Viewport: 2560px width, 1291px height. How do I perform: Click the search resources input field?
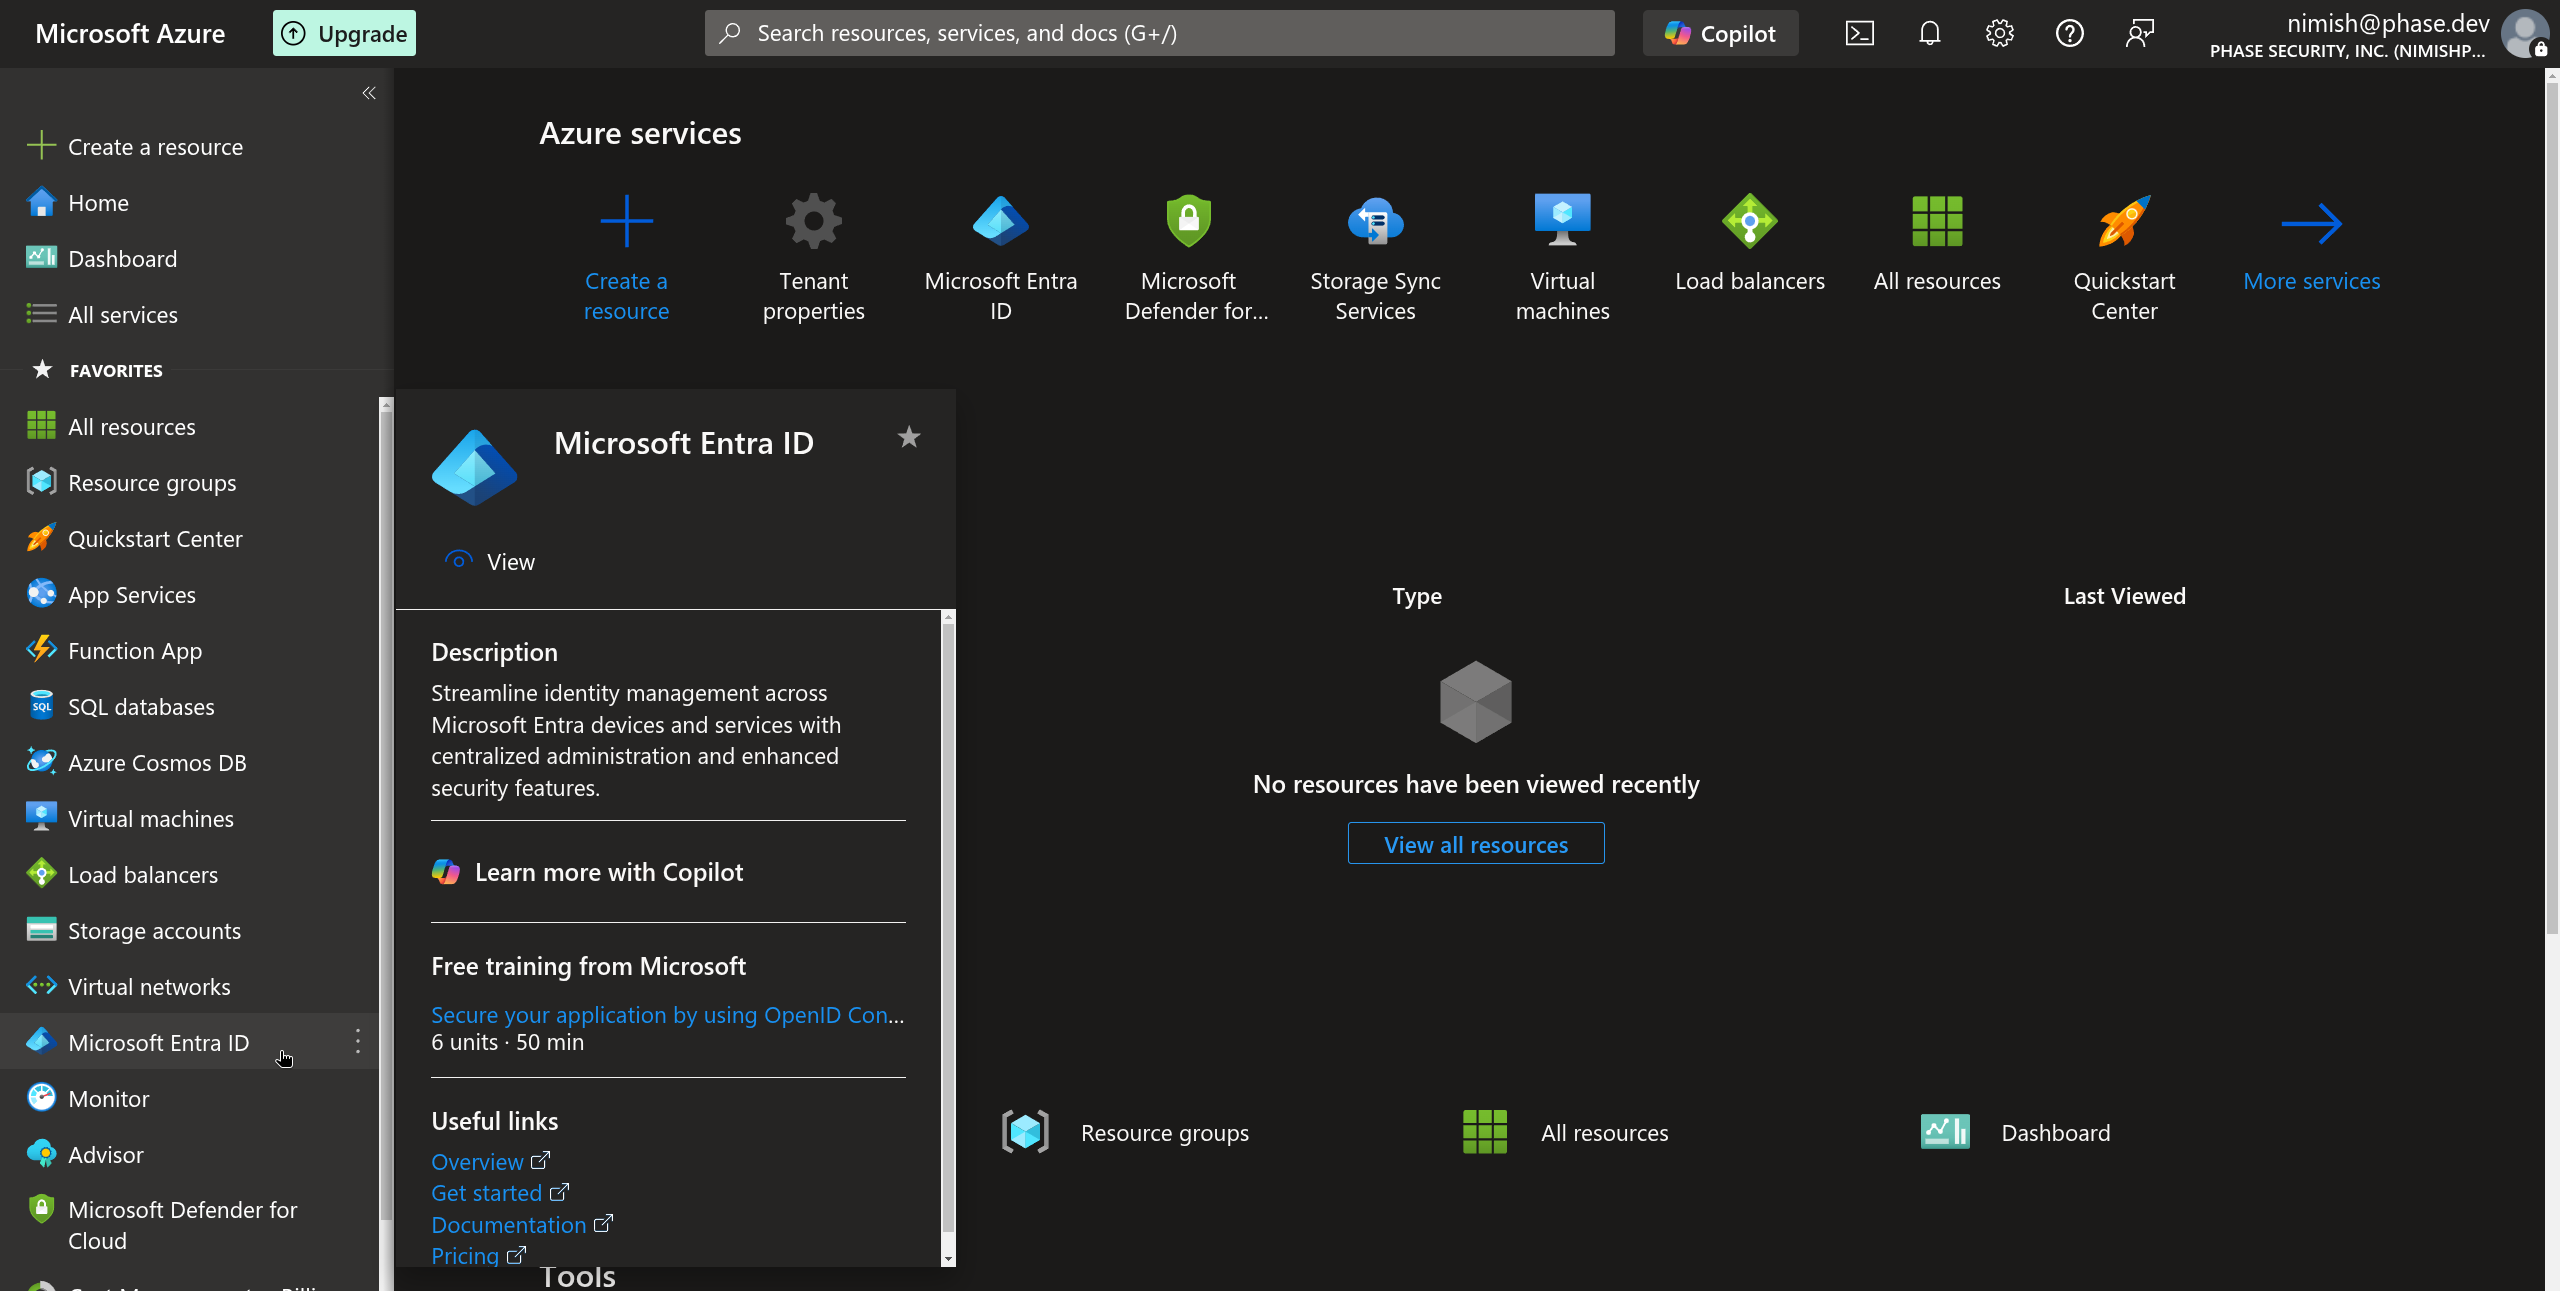click(x=1158, y=32)
